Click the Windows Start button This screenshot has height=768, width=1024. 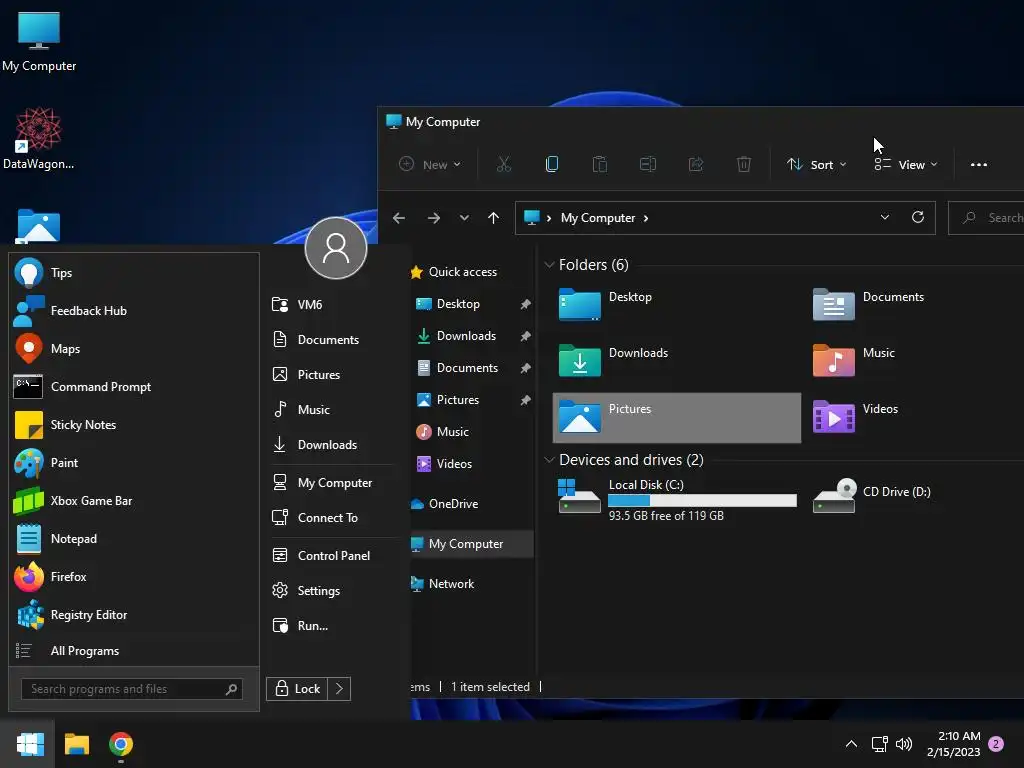point(30,744)
